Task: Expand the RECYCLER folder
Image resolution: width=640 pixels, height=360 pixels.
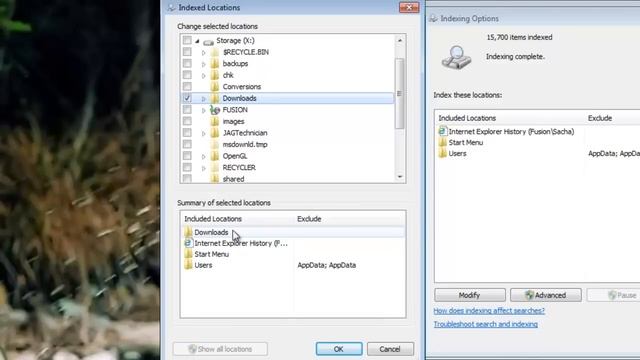Action: tap(203, 168)
